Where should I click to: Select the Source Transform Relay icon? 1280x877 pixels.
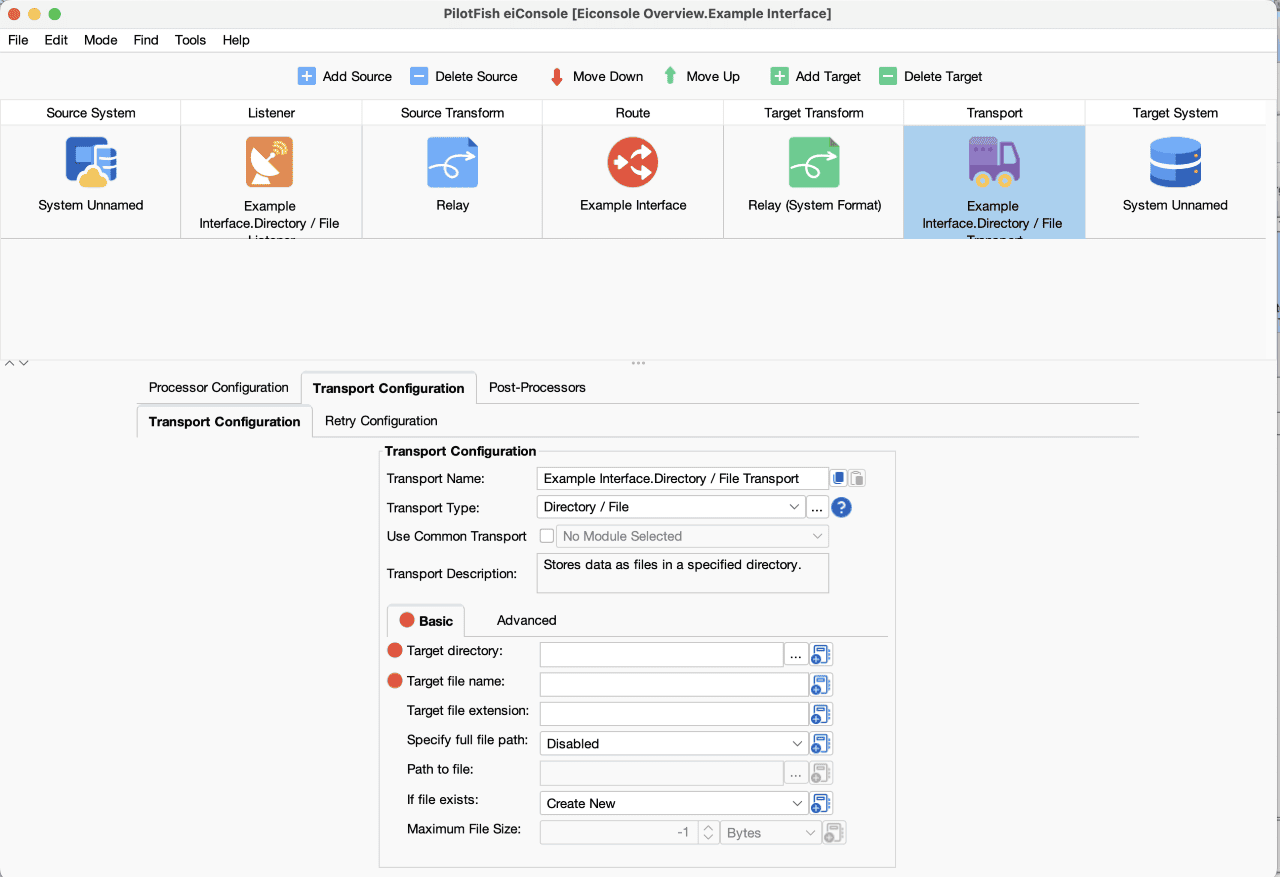tap(453, 162)
